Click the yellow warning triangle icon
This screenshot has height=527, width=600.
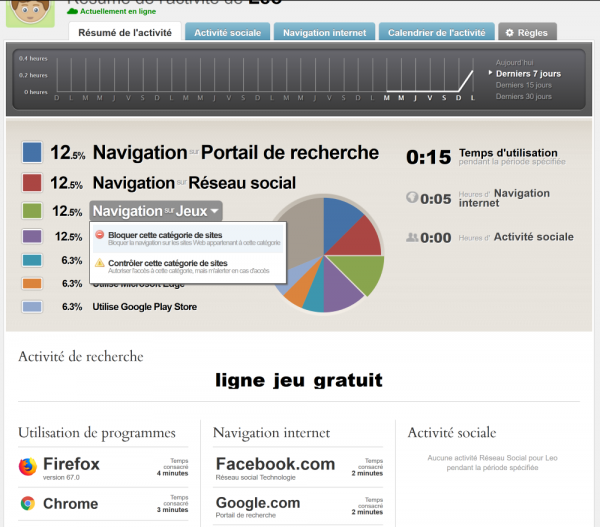click(99, 263)
